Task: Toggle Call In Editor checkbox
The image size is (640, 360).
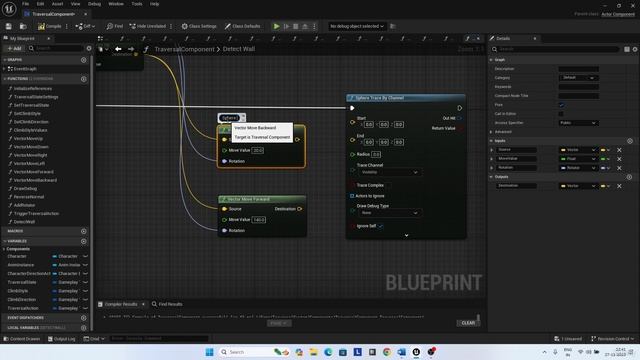Action: (x=561, y=114)
